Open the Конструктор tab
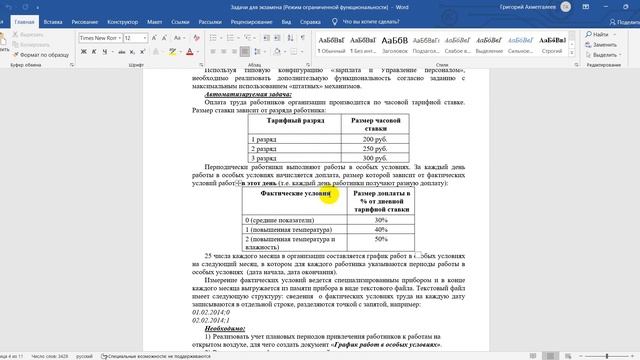Viewport: 640px width, 360px height. [x=122, y=22]
